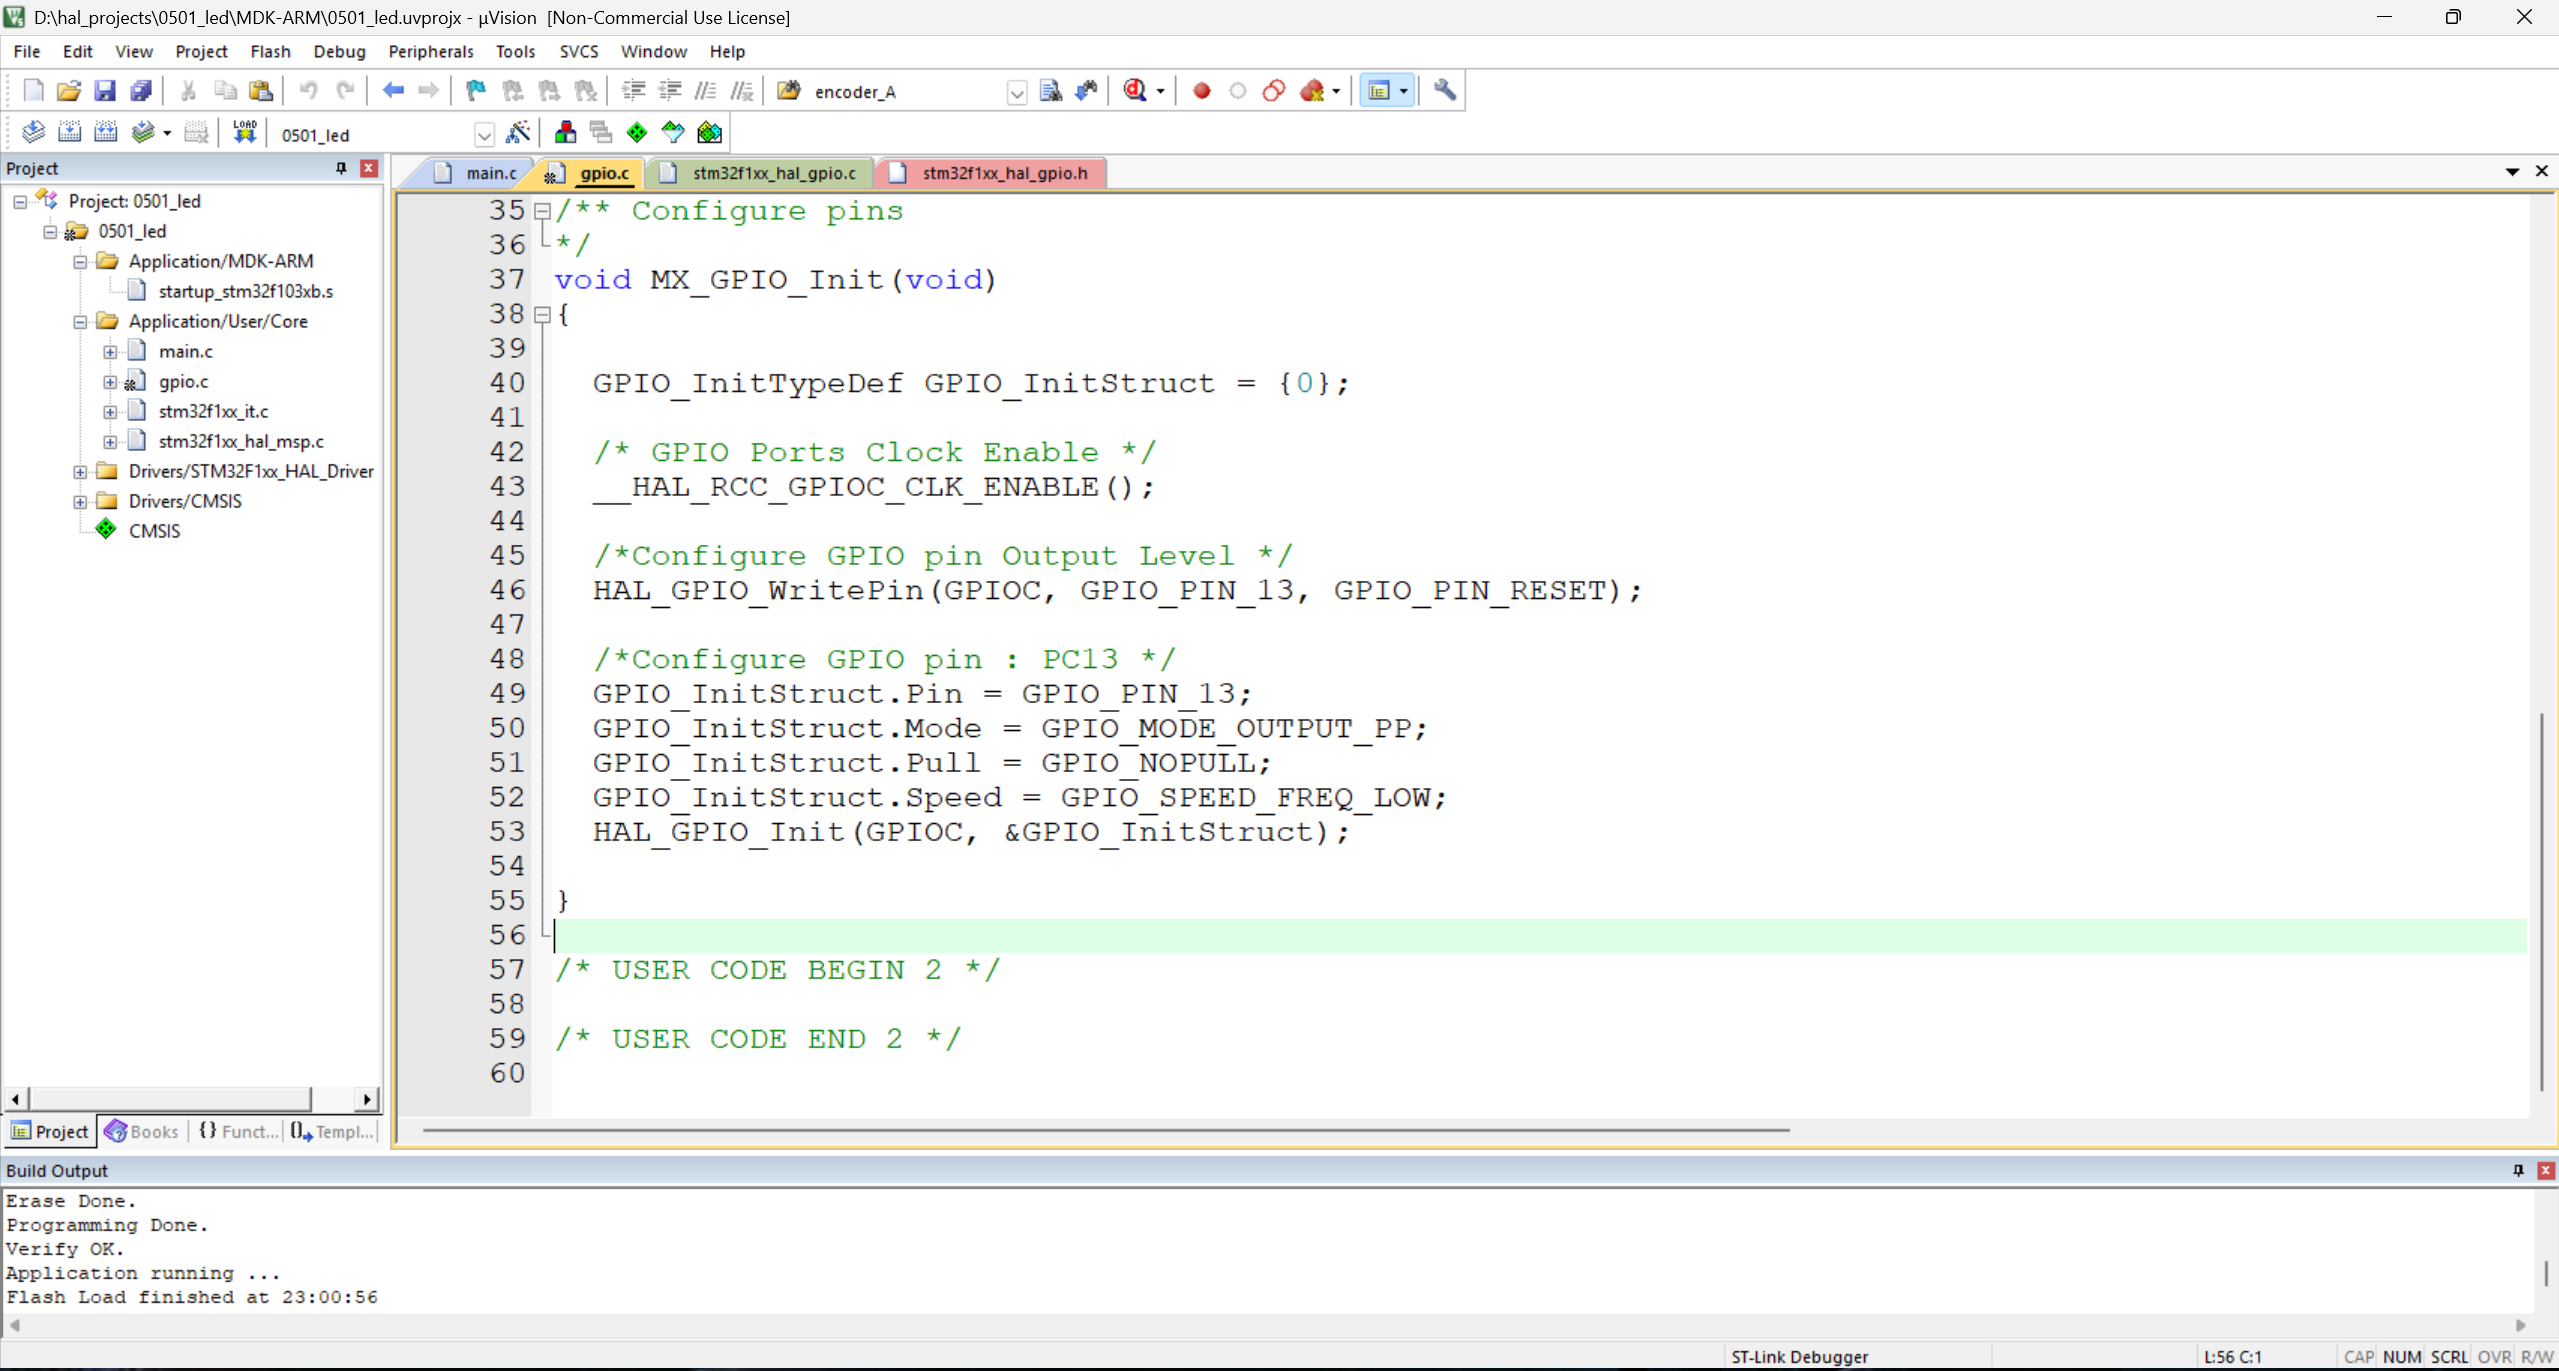Click the Save All icon
The image size is (2559, 1371).
coord(141,91)
